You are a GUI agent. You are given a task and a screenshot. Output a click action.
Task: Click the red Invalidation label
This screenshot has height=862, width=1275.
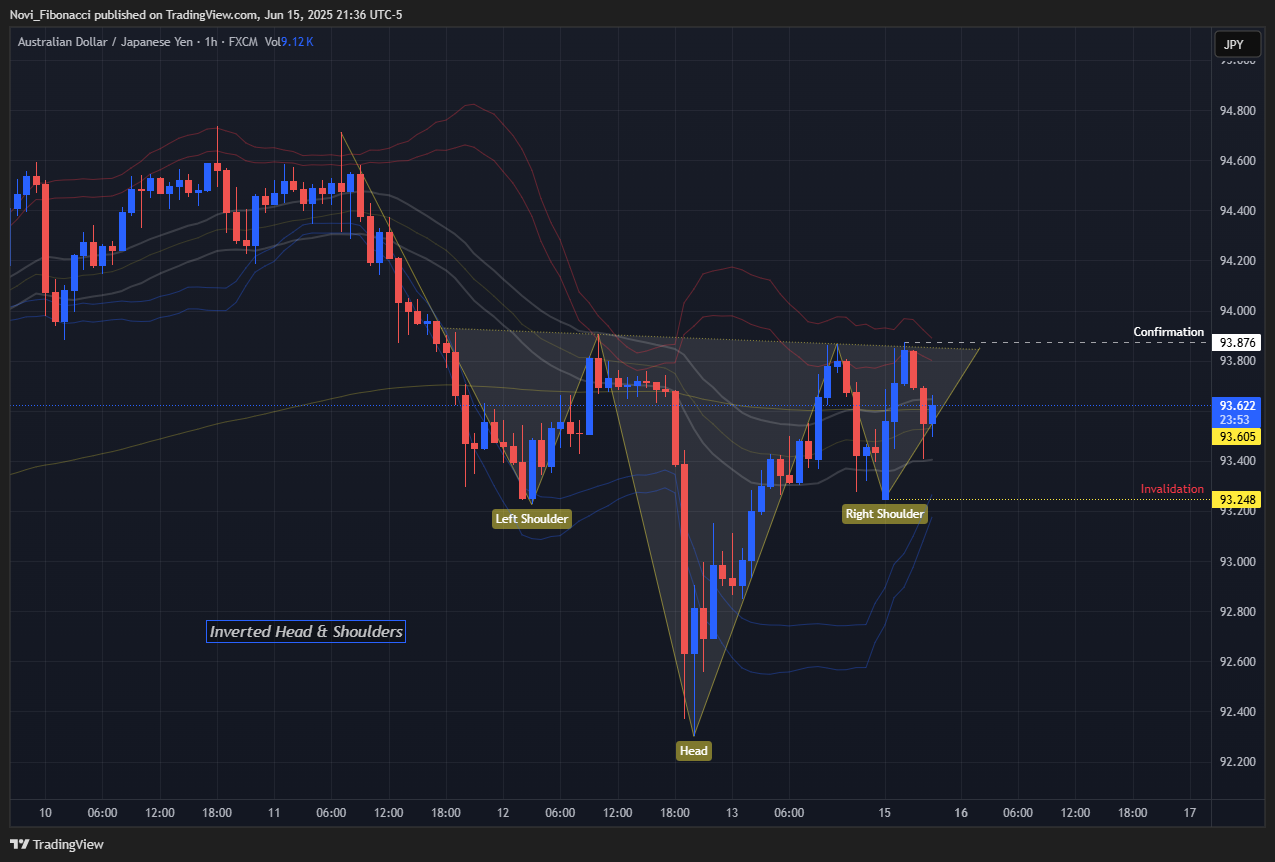tap(1172, 489)
